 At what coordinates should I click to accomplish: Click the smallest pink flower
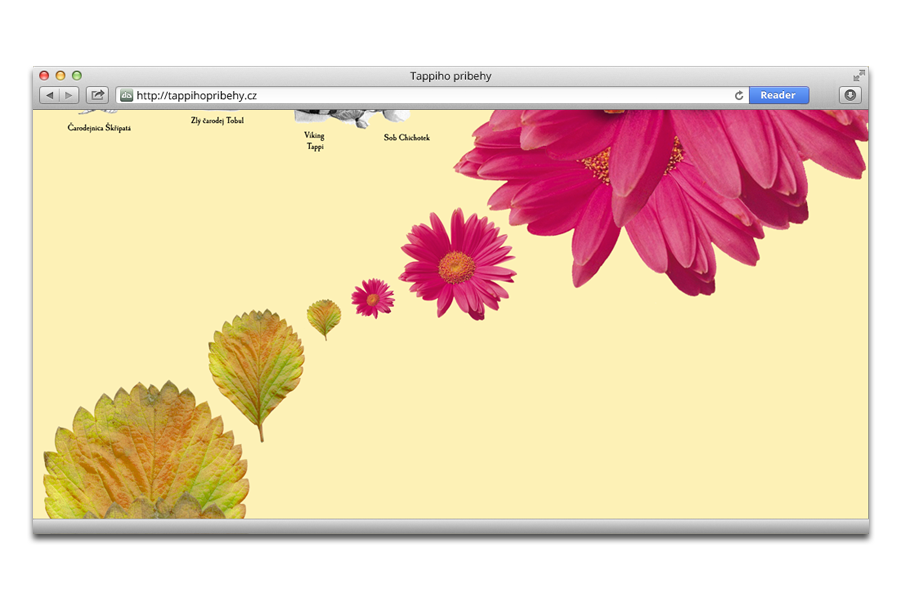click(372, 298)
